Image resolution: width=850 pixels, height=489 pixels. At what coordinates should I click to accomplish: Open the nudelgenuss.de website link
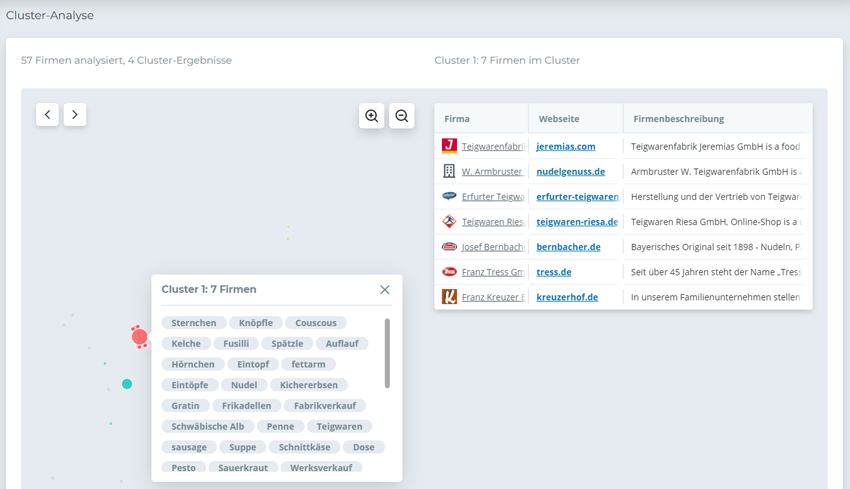(571, 171)
